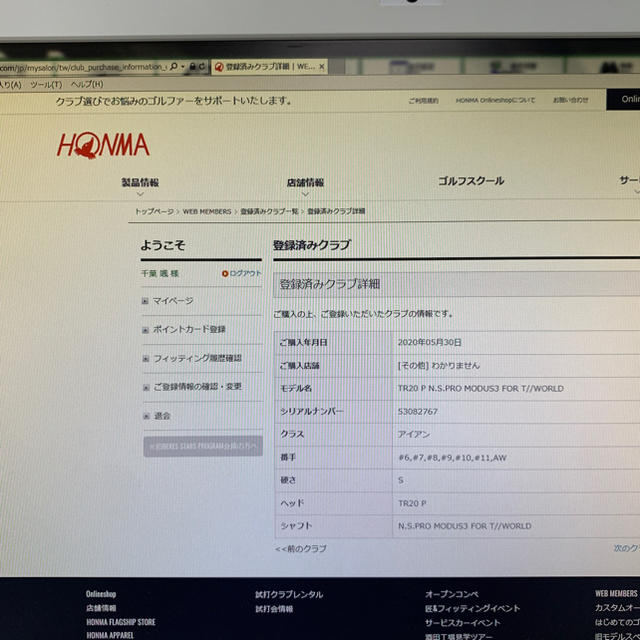The width and height of the screenshot is (640, 640).
Task: Click serial number 53082767
Action: (418, 411)
